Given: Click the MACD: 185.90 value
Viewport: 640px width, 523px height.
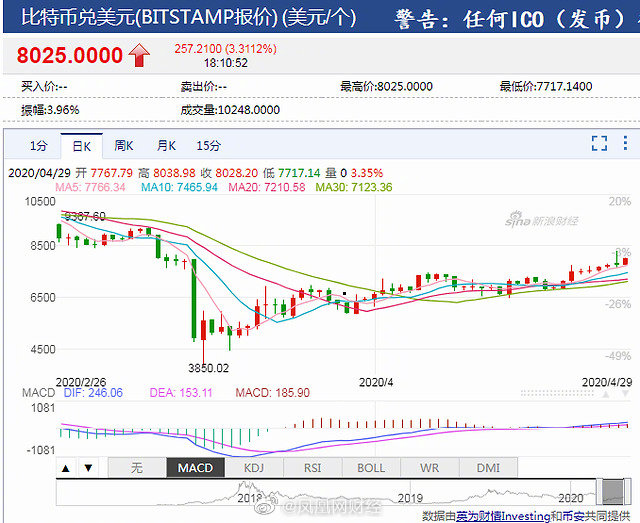Looking at the screenshot, I should [x=273, y=393].
